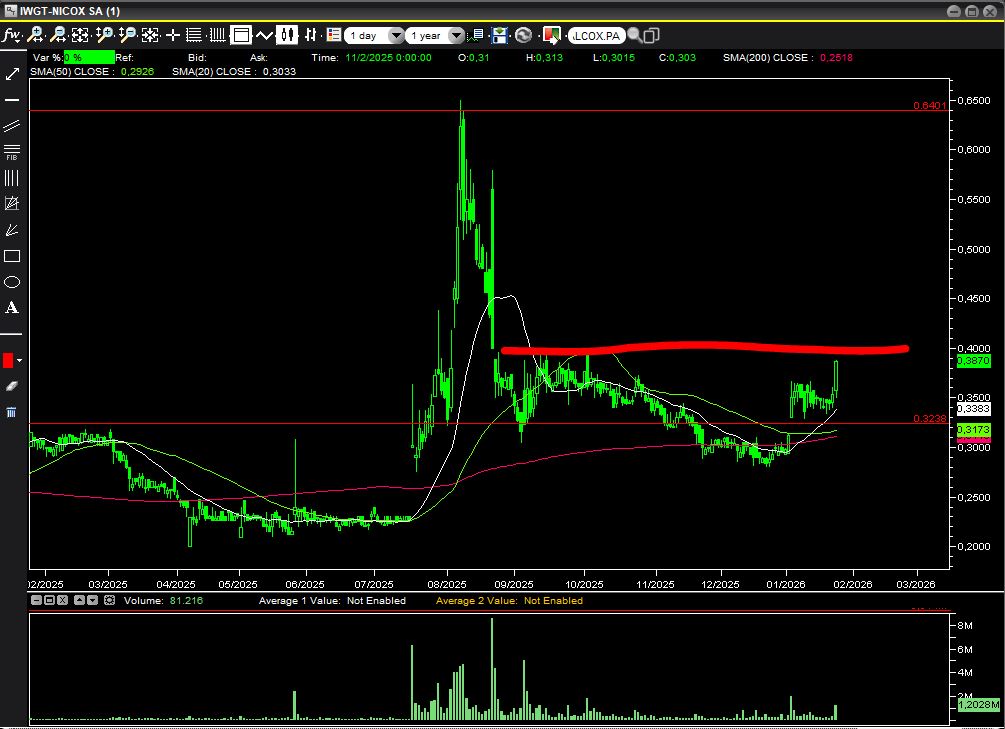This screenshot has height=729, width=1005.
Task: Toggle line chart style
Action: pos(264,35)
